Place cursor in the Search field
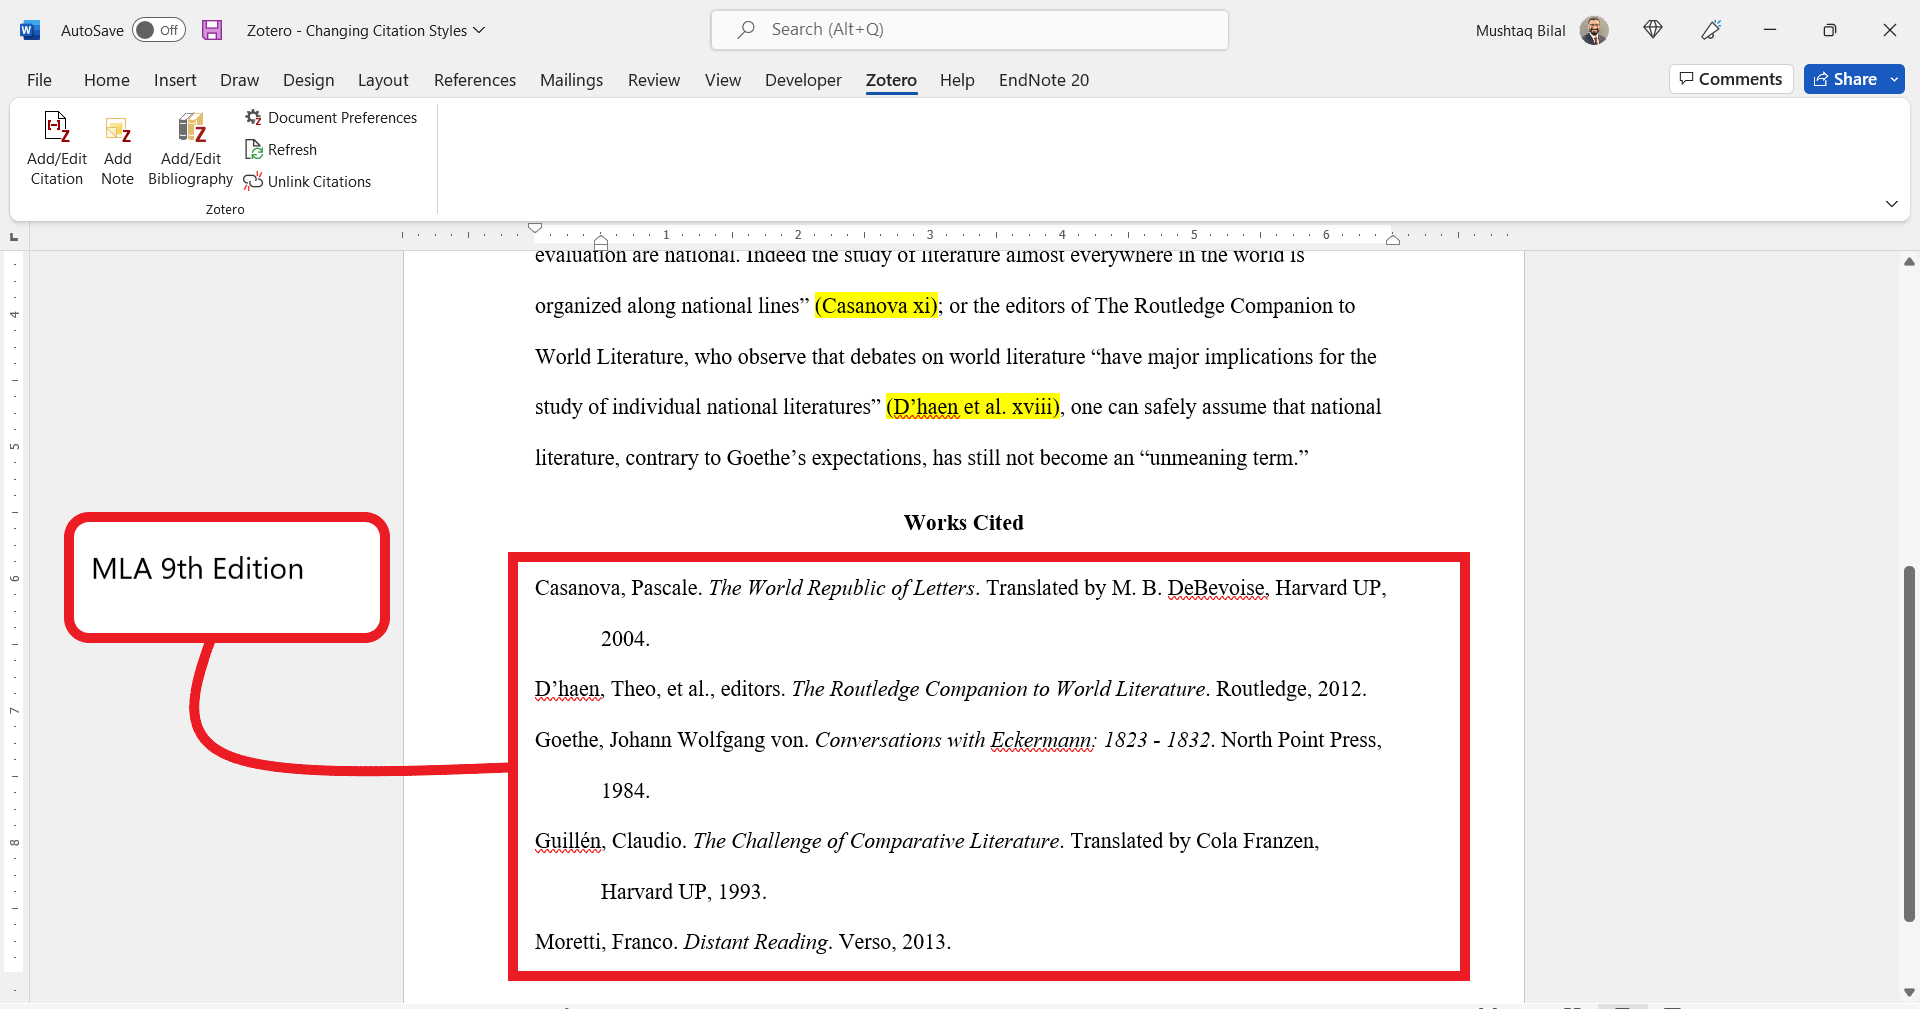1920x1009 pixels. coord(968,29)
